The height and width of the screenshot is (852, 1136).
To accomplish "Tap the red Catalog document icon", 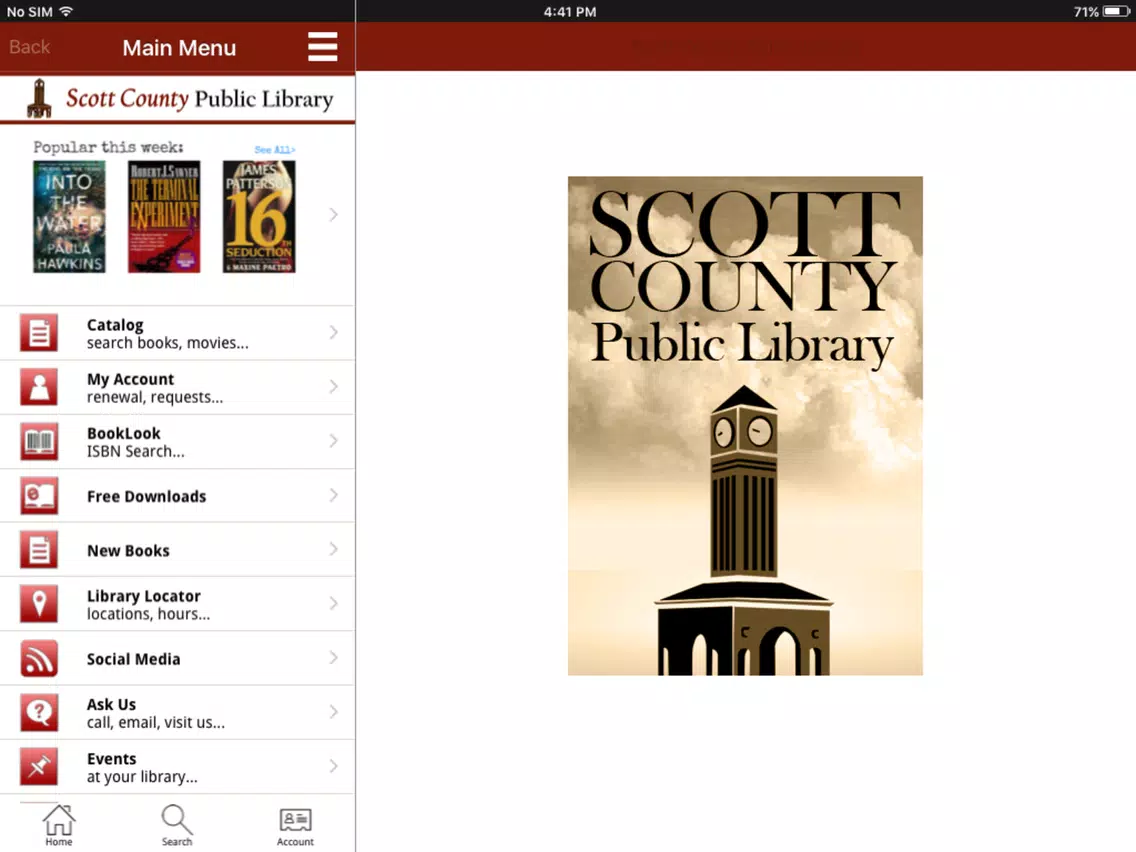I will click(39, 333).
